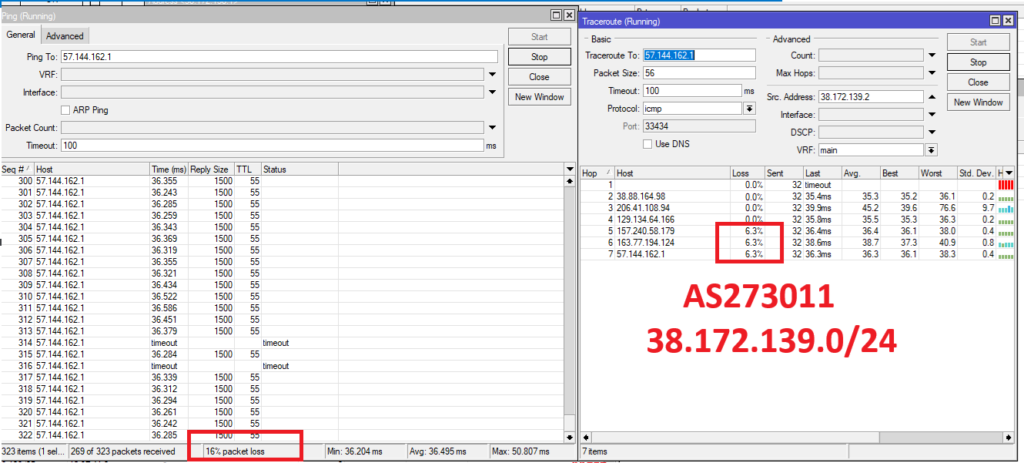Click New Window in Traceroute
This screenshot has height=463, width=1024.
pos(978,102)
